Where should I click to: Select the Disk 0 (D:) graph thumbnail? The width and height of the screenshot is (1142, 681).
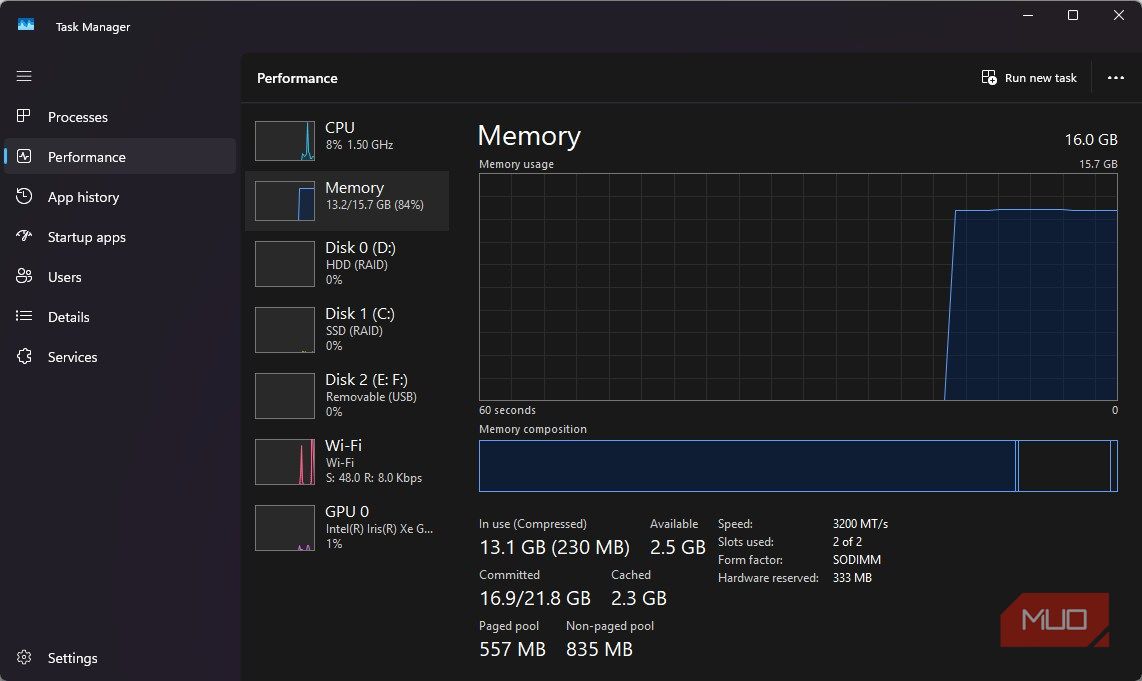[x=285, y=264]
